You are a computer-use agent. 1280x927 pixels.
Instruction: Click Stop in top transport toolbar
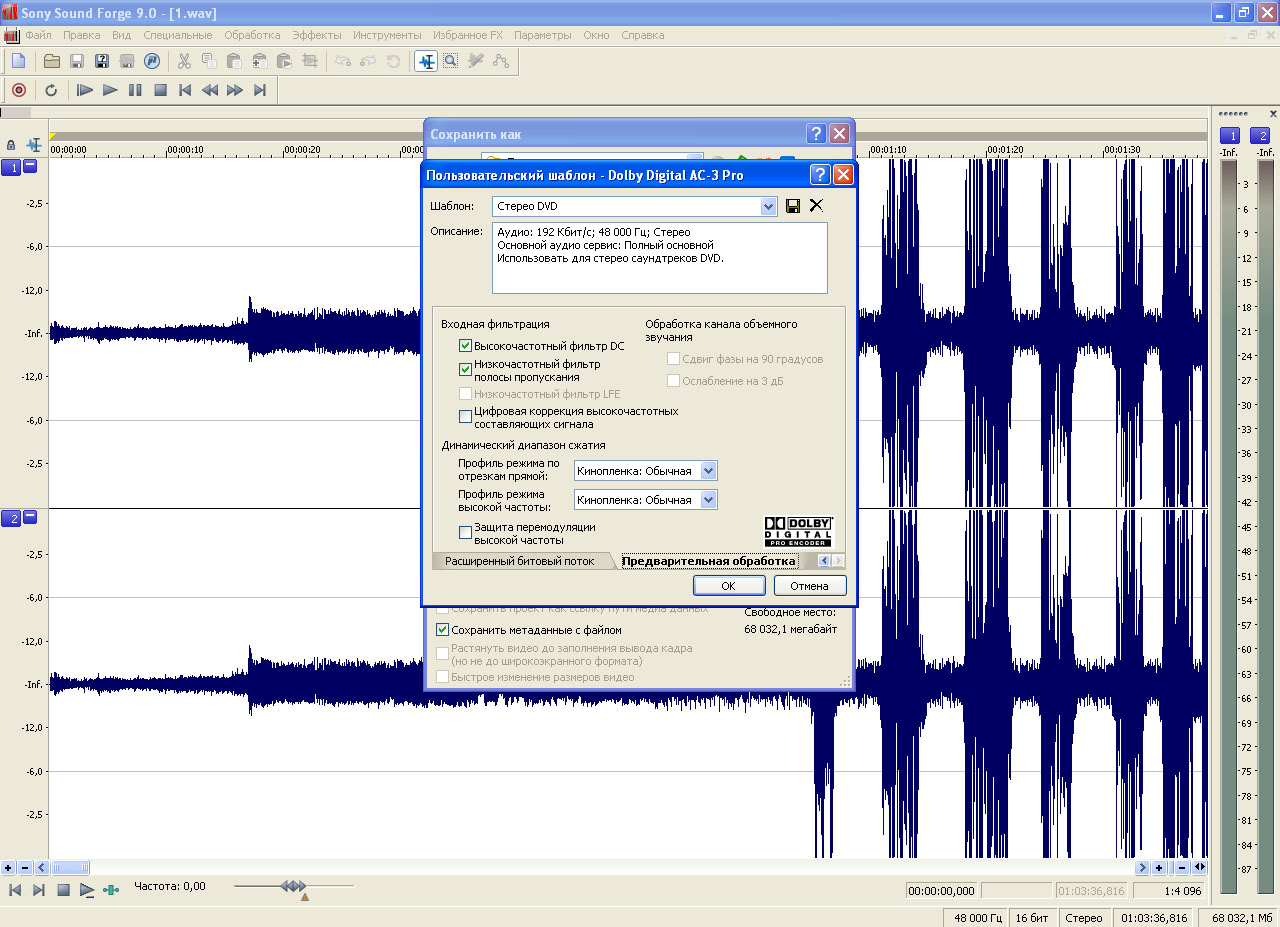(x=160, y=90)
